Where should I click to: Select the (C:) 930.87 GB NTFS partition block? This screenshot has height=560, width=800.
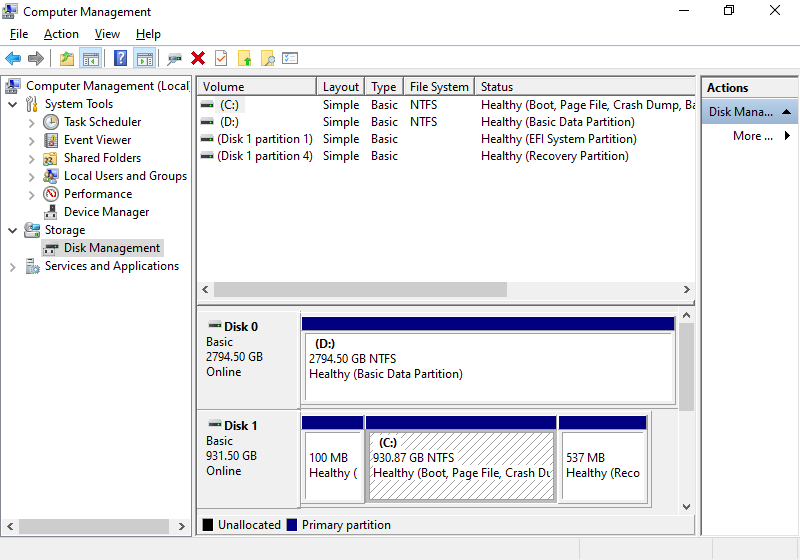[461, 465]
